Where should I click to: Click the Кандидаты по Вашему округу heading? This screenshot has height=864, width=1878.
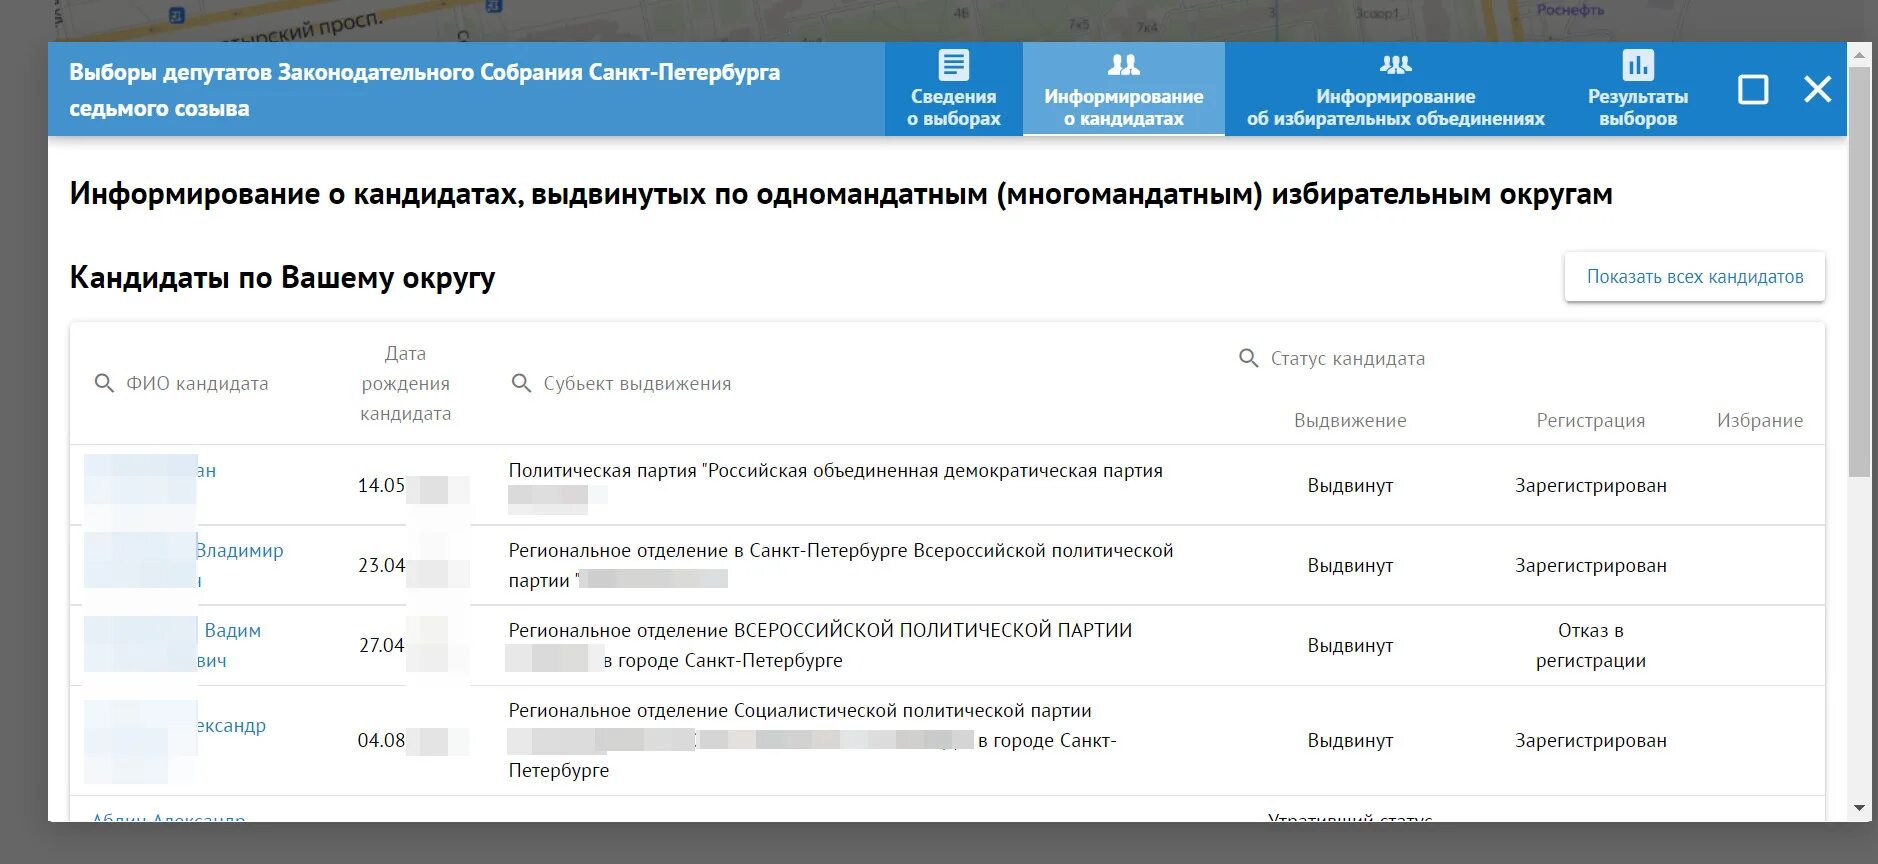pos(282,277)
